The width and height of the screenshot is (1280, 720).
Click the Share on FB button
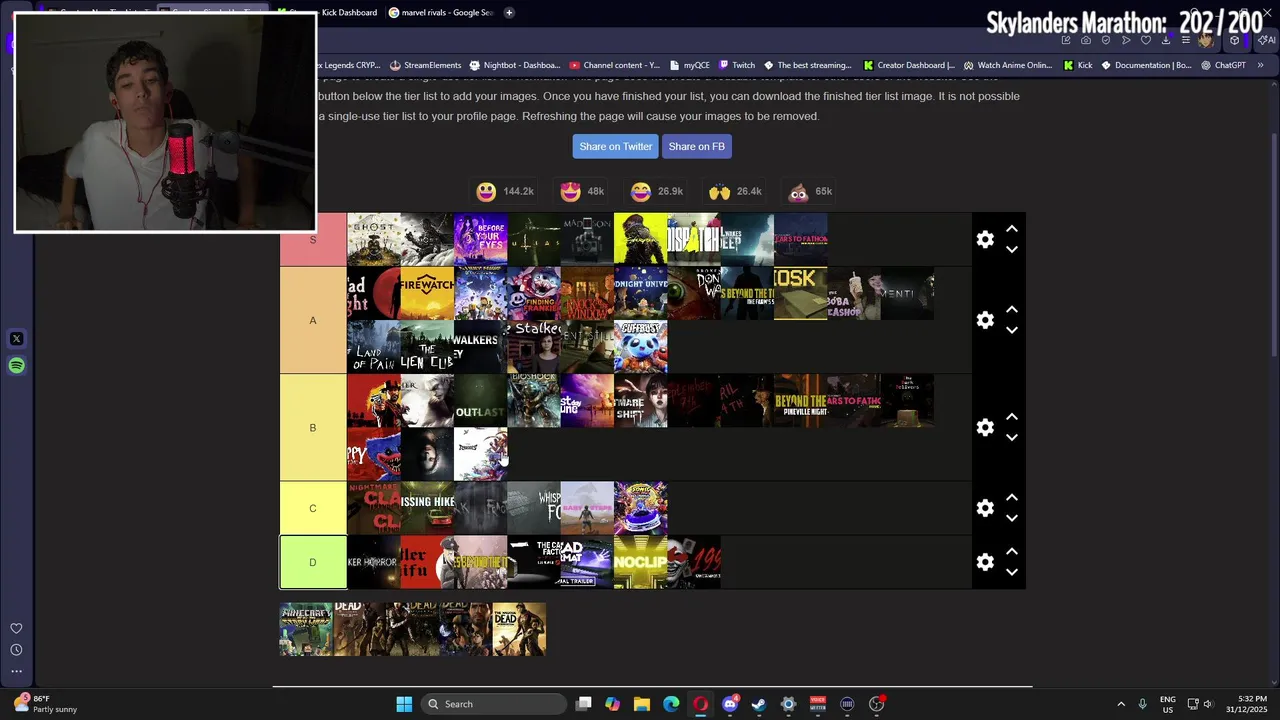click(x=696, y=146)
